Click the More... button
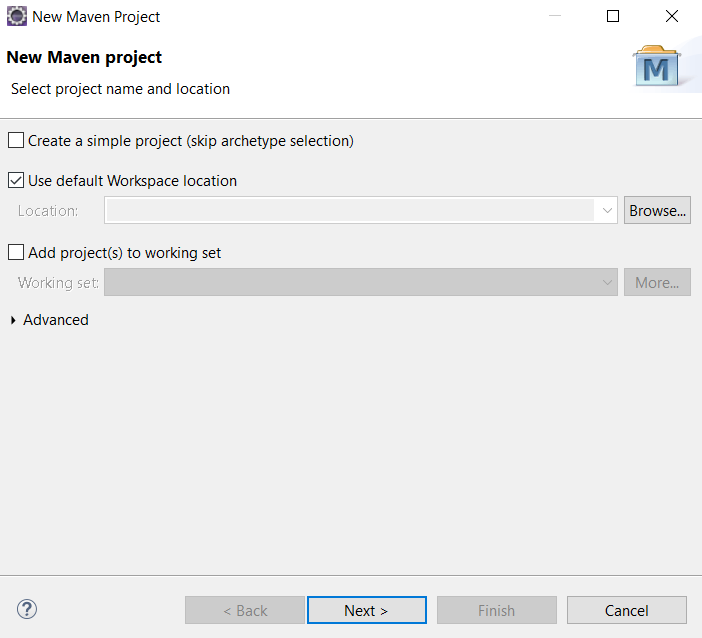Screen dimensions: 702x638 point(657,282)
